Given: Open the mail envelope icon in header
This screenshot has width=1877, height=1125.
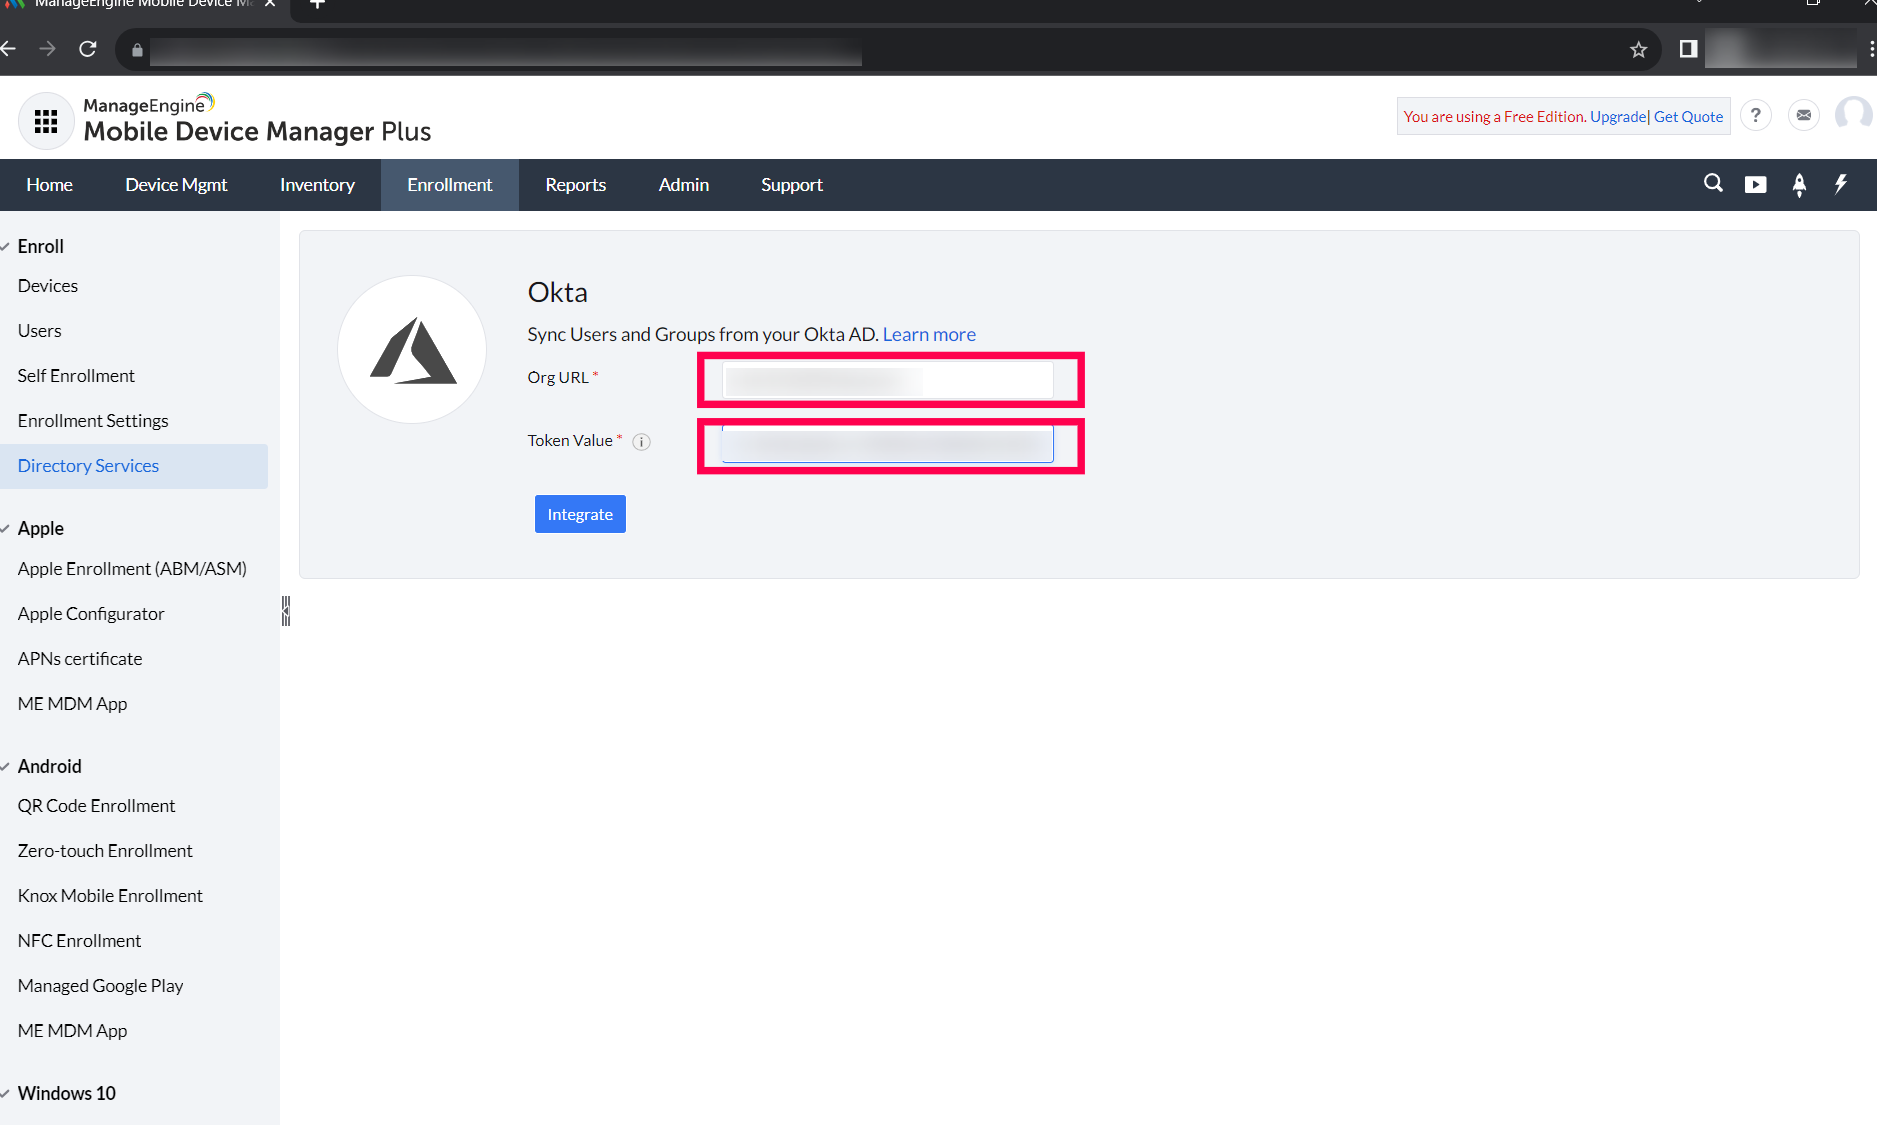Looking at the screenshot, I should coord(1804,116).
